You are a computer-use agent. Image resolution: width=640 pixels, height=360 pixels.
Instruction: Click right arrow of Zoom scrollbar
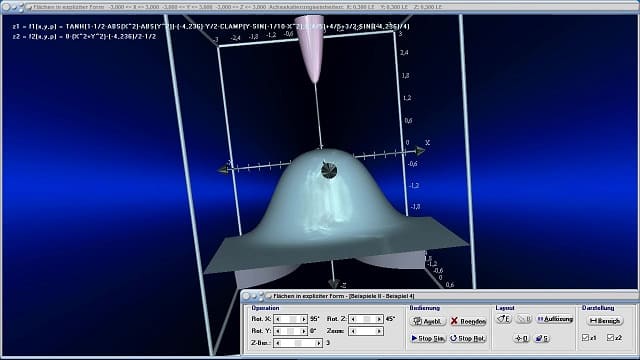pos(379,331)
